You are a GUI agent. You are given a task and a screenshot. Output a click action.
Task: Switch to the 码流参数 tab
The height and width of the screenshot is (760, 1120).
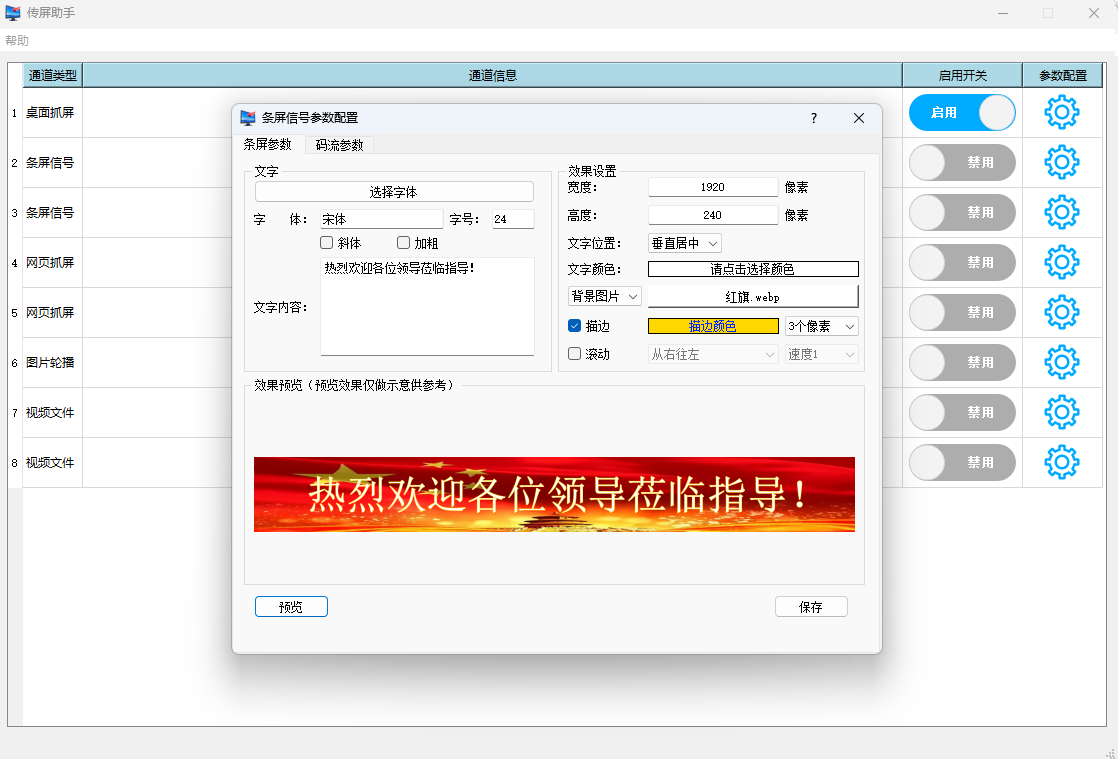(339, 145)
